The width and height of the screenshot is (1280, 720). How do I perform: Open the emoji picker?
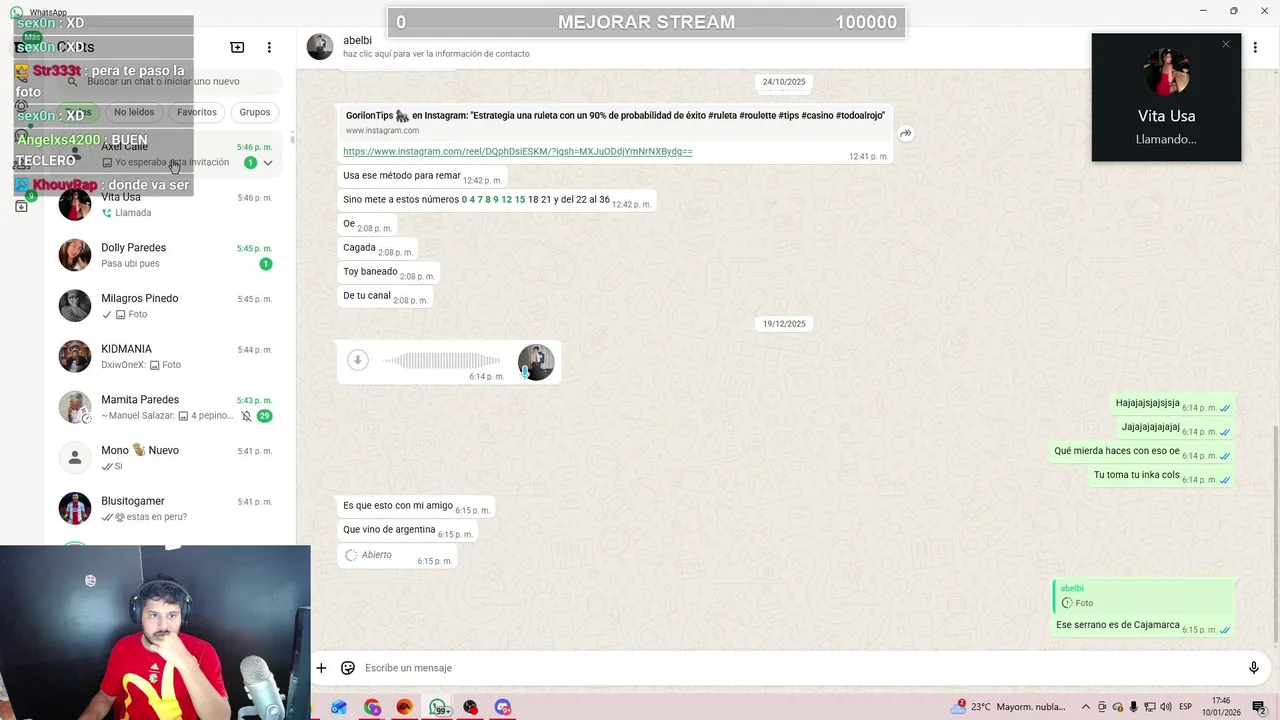(x=348, y=668)
